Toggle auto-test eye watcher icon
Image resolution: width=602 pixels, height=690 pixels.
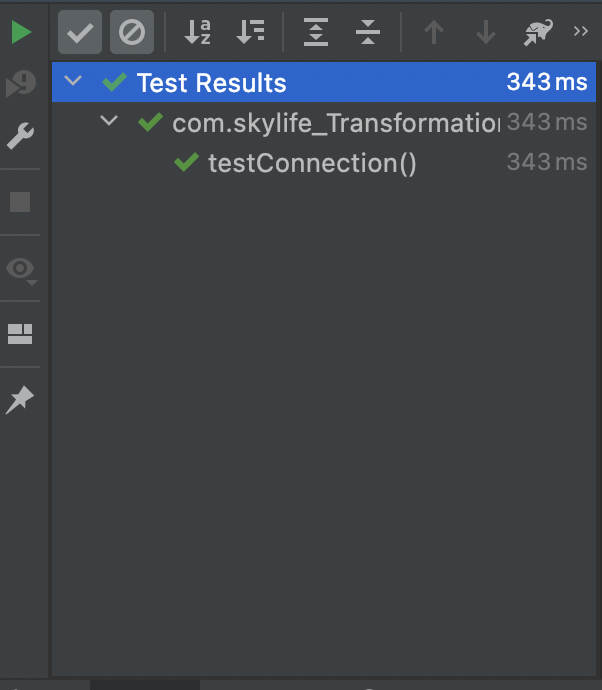click(x=21, y=269)
